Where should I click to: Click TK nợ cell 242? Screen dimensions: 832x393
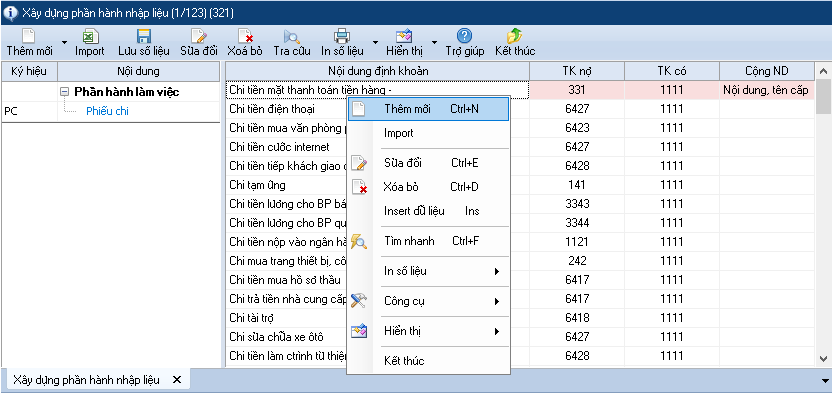point(577,261)
